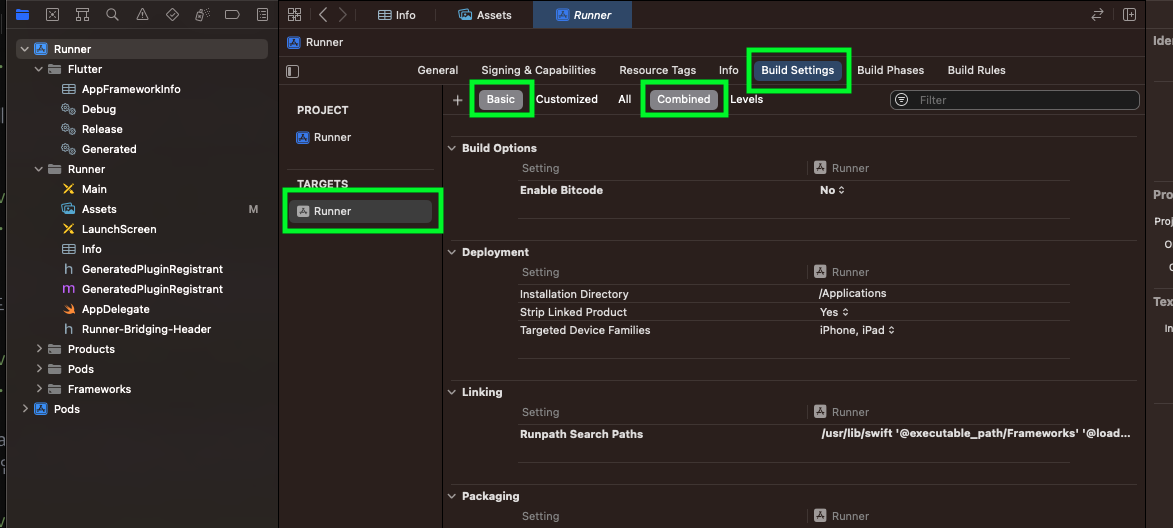Open the Issue navigator warning icon
Screen dimensions: 1173x528
pos(142,14)
